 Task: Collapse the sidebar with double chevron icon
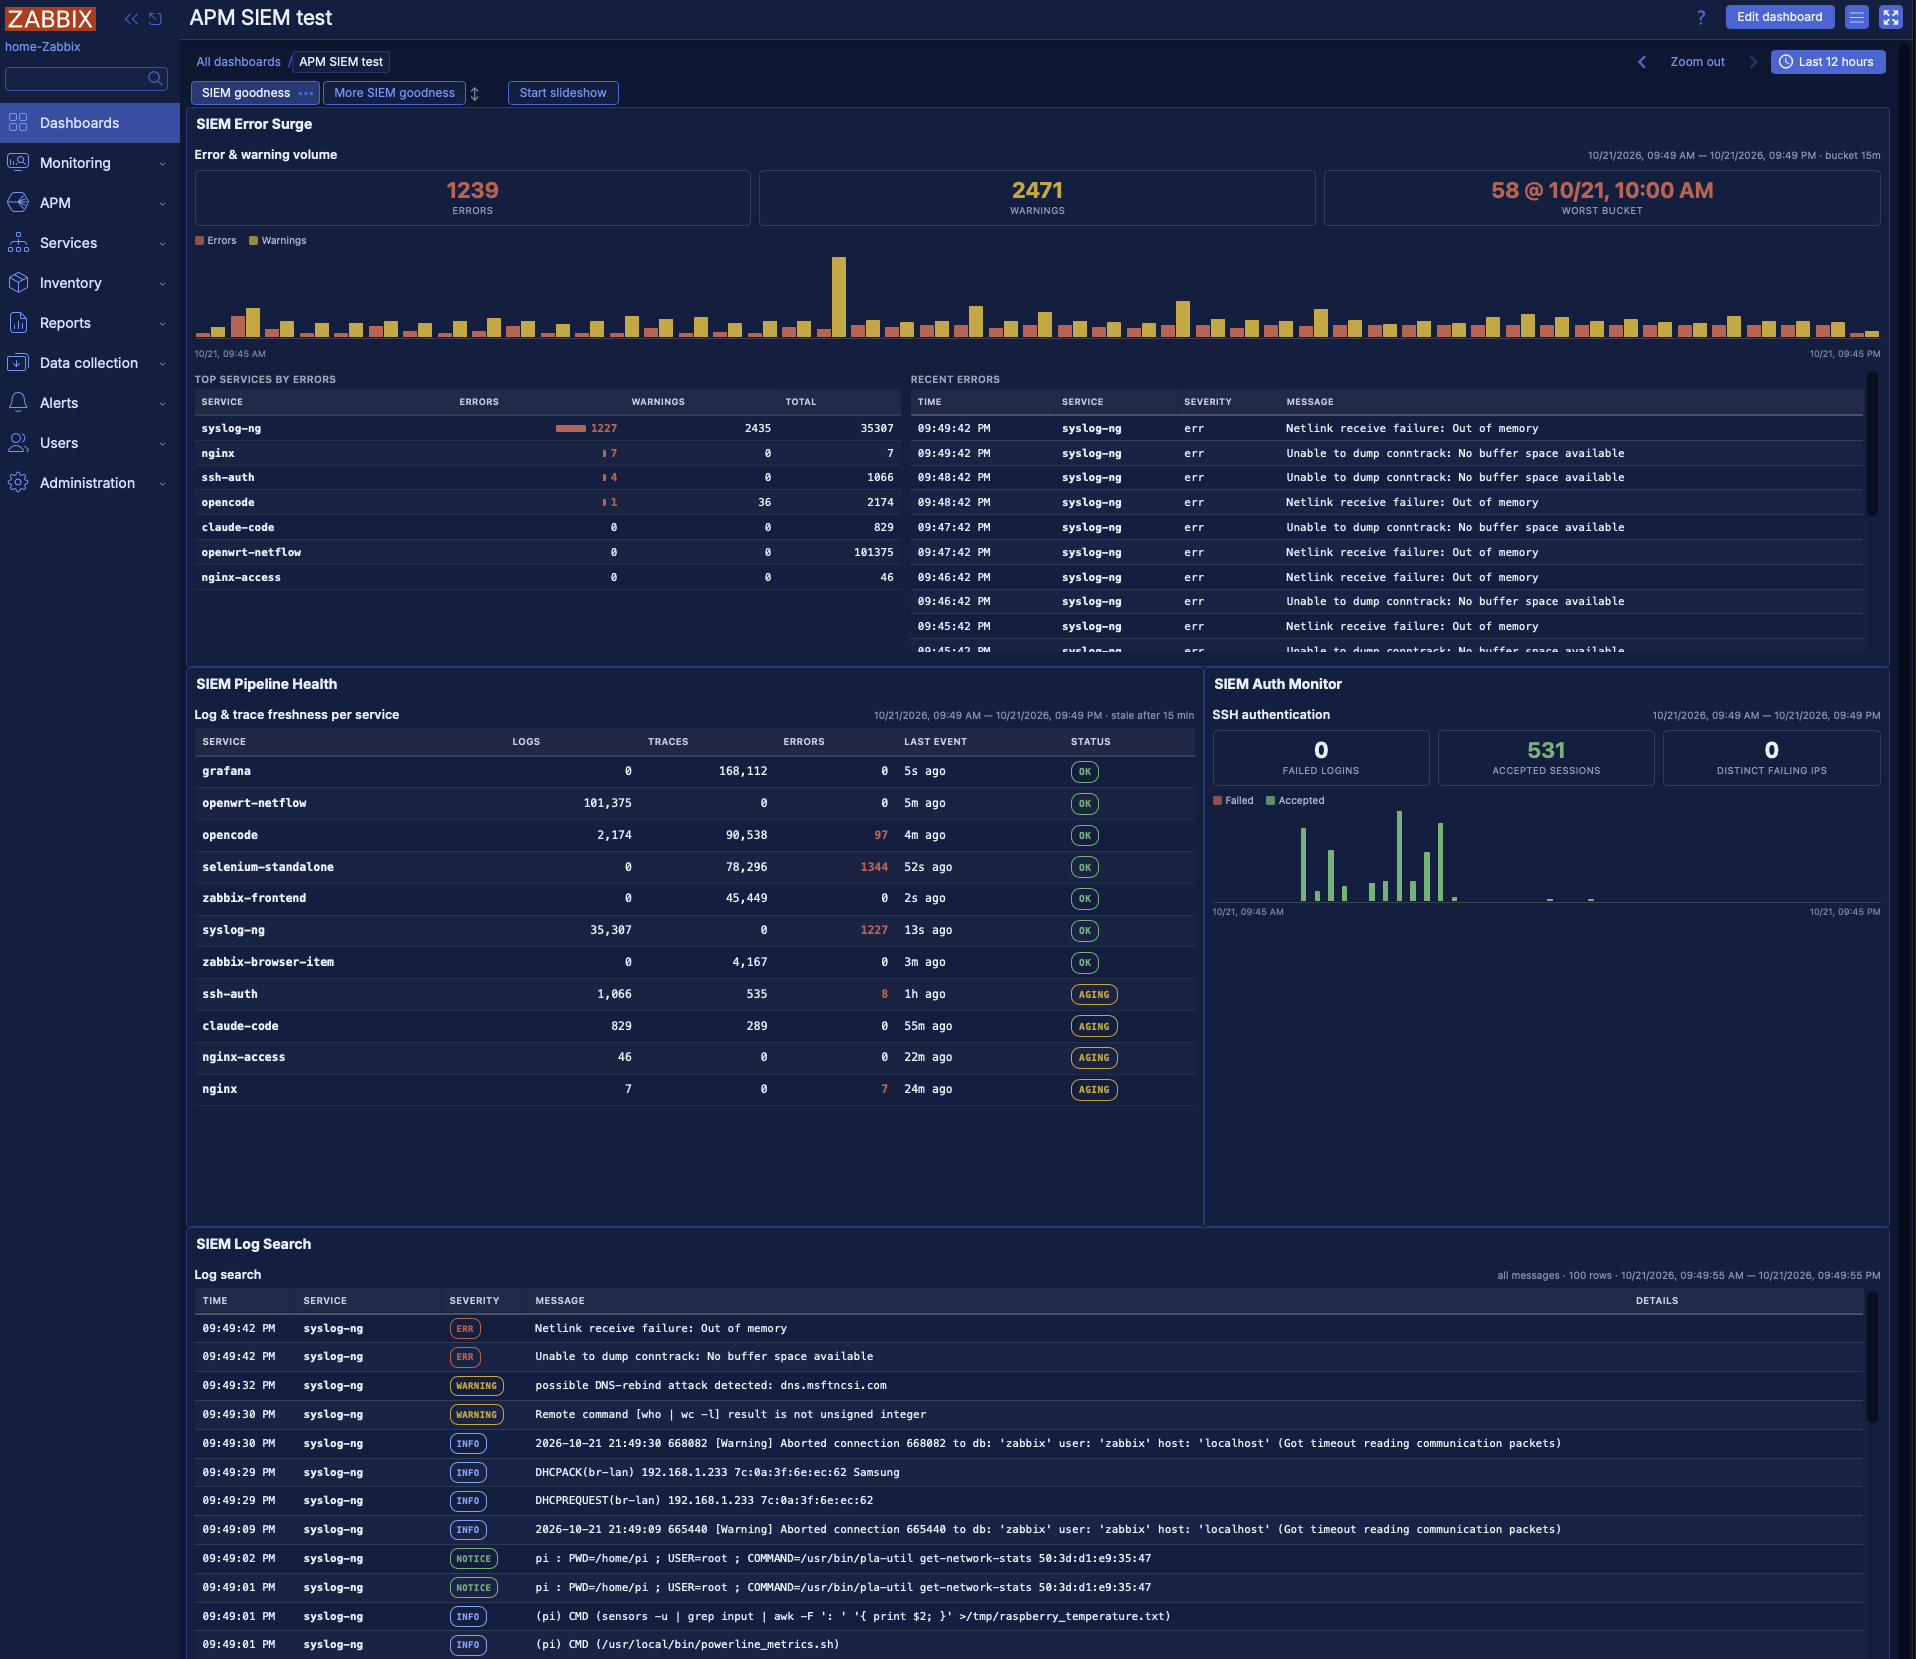coord(131,19)
